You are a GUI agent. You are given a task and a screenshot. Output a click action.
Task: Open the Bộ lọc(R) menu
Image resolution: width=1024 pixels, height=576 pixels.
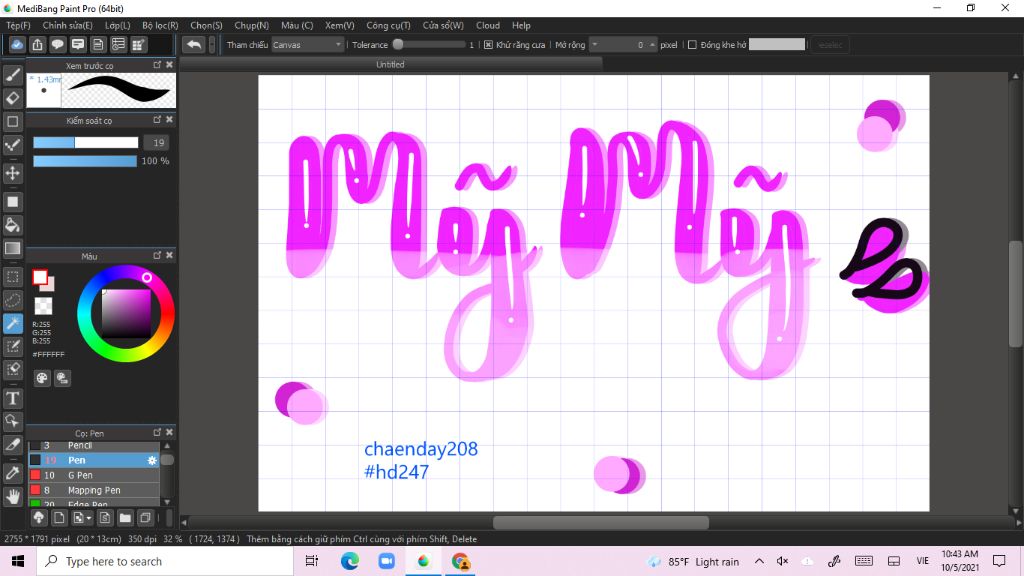coord(160,25)
